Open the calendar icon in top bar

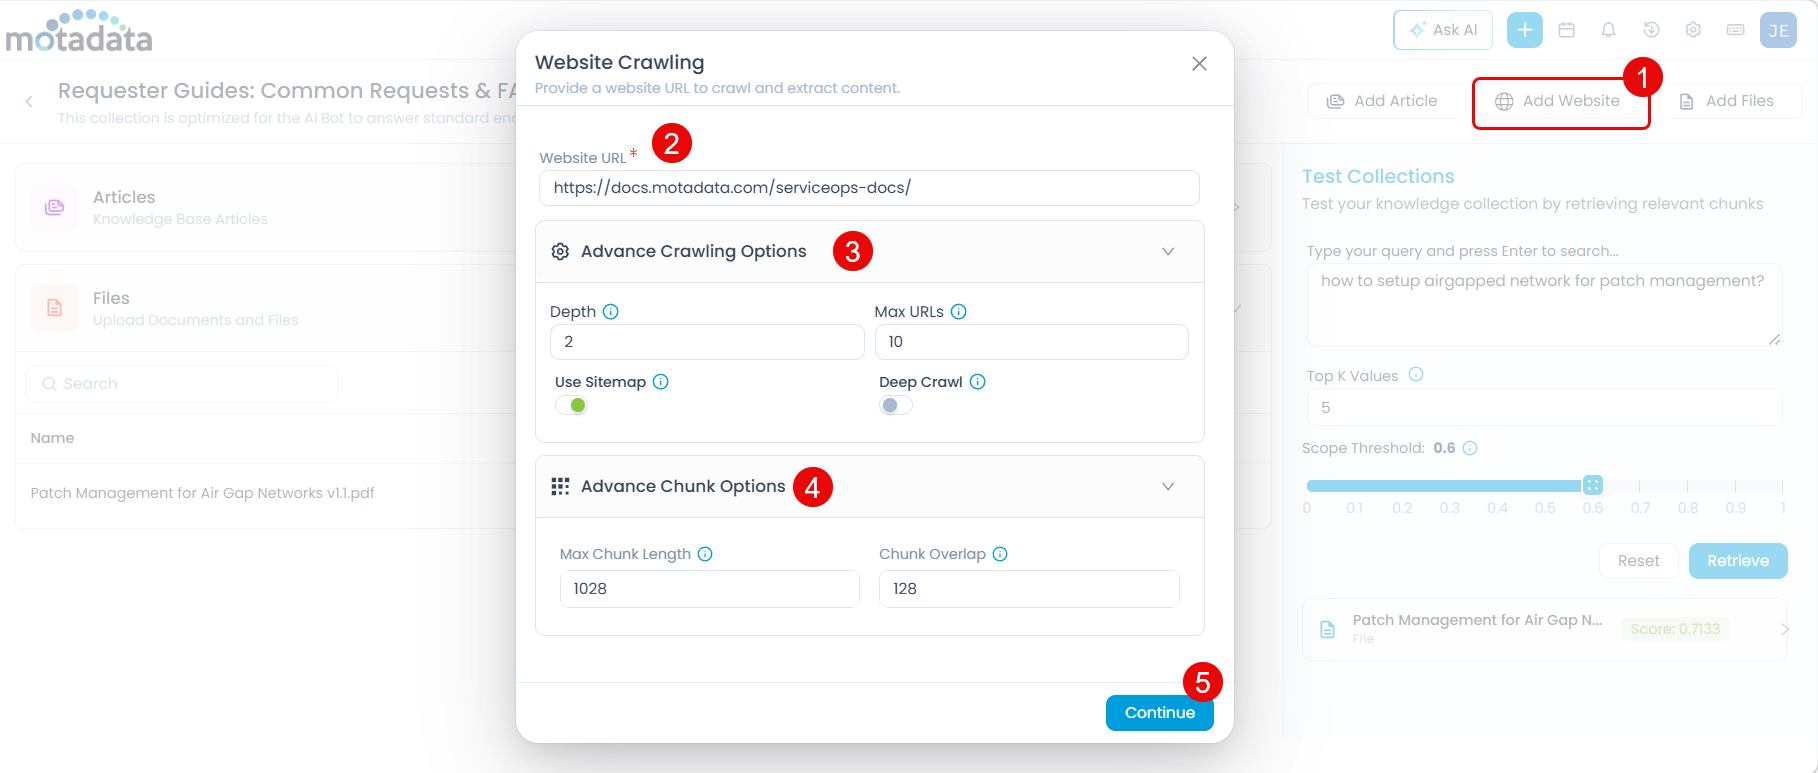point(1567,30)
